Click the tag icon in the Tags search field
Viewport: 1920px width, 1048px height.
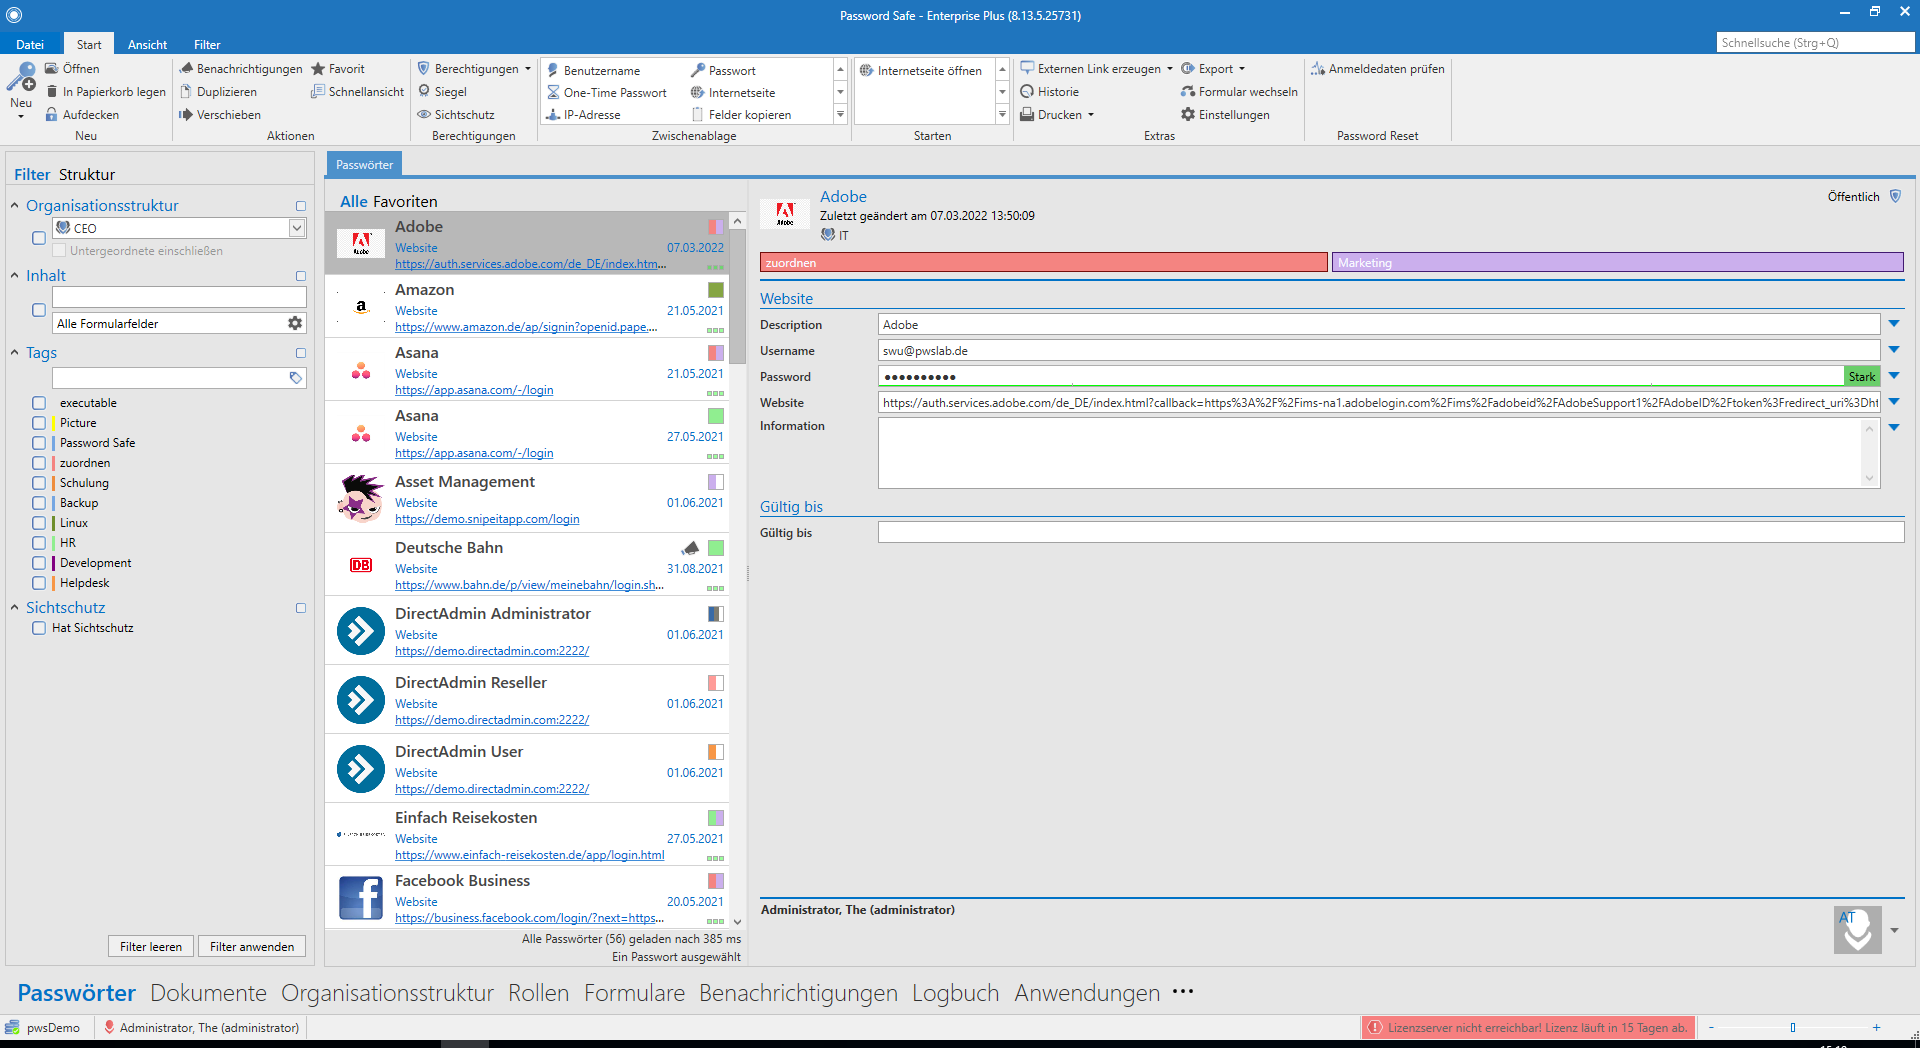point(296,378)
